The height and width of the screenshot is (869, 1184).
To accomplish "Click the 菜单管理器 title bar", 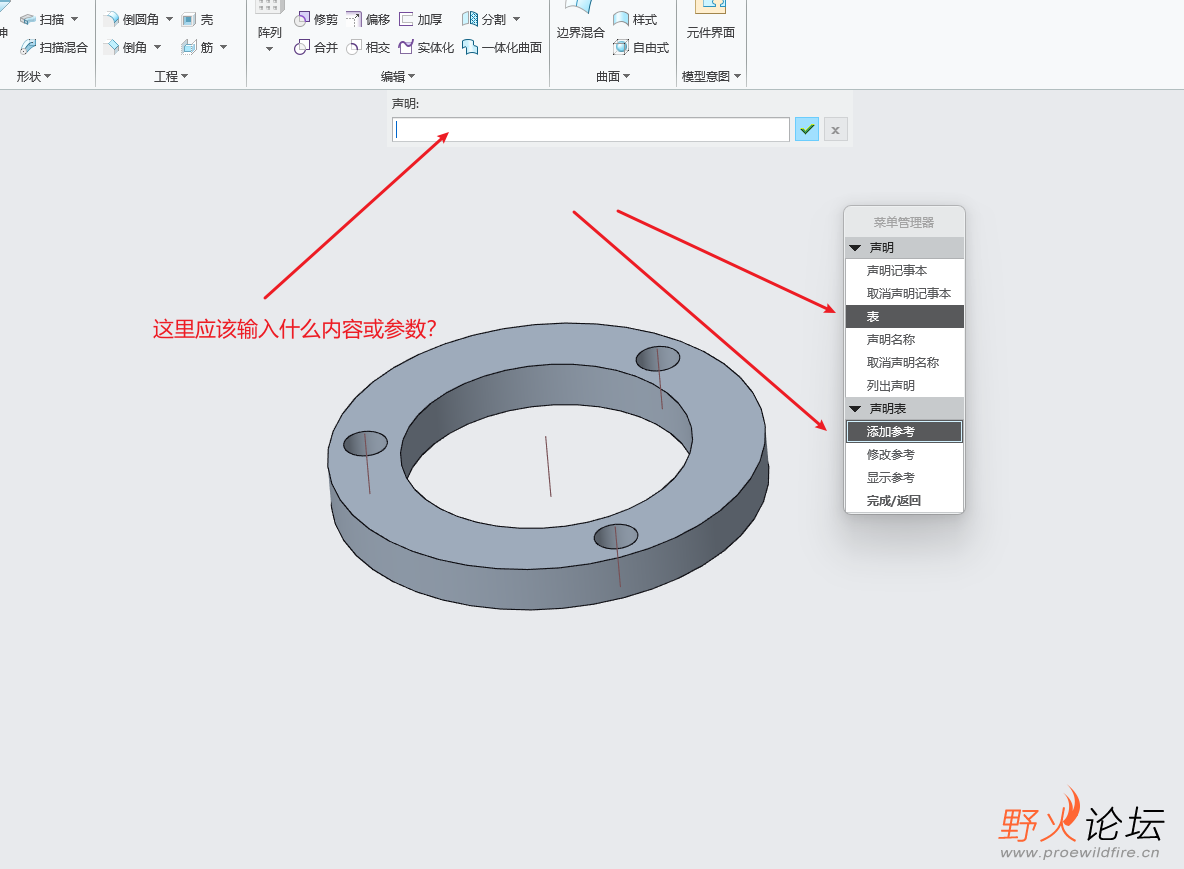I will (x=905, y=222).
